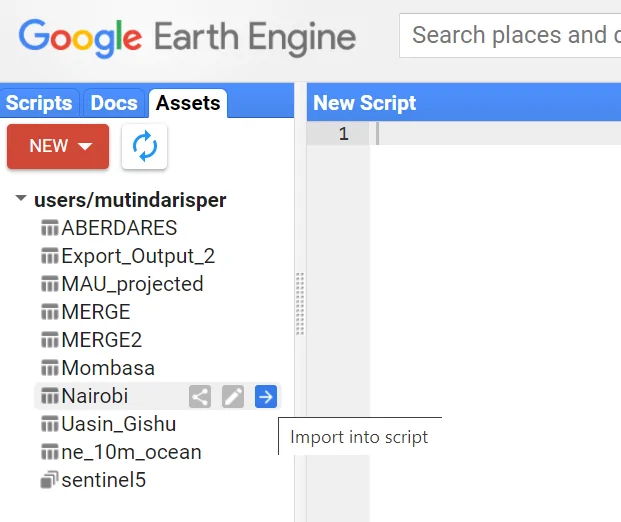The width and height of the screenshot is (621, 522).
Task: Select the MERGE asset name
Action: [x=96, y=312]
